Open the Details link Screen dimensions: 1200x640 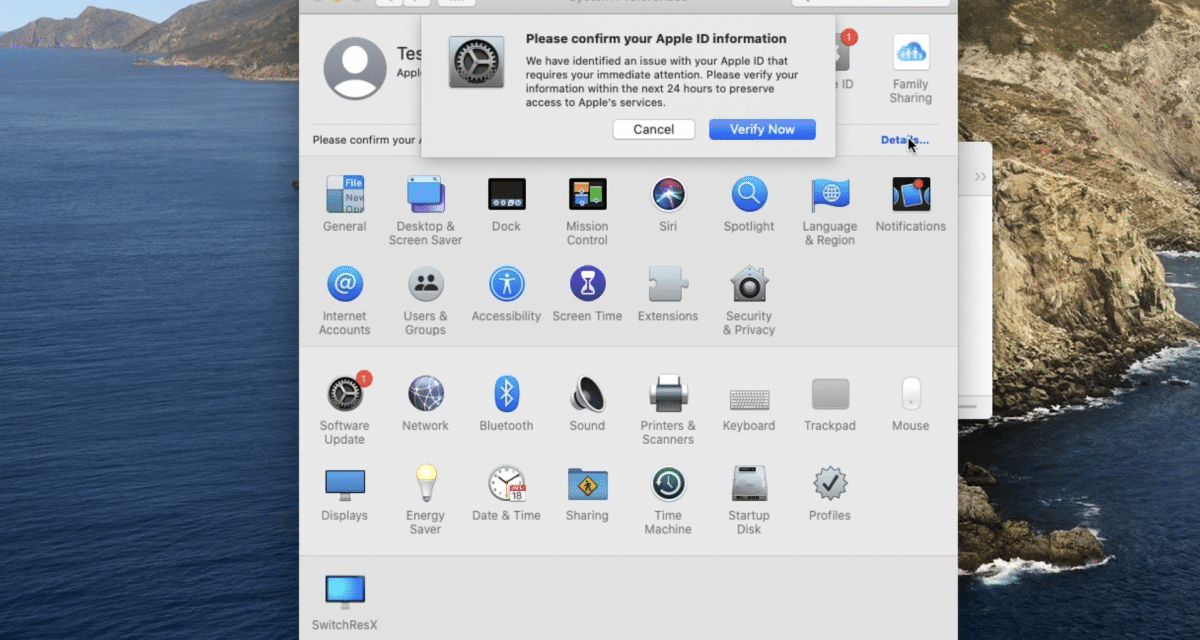[x=904, y=140]
